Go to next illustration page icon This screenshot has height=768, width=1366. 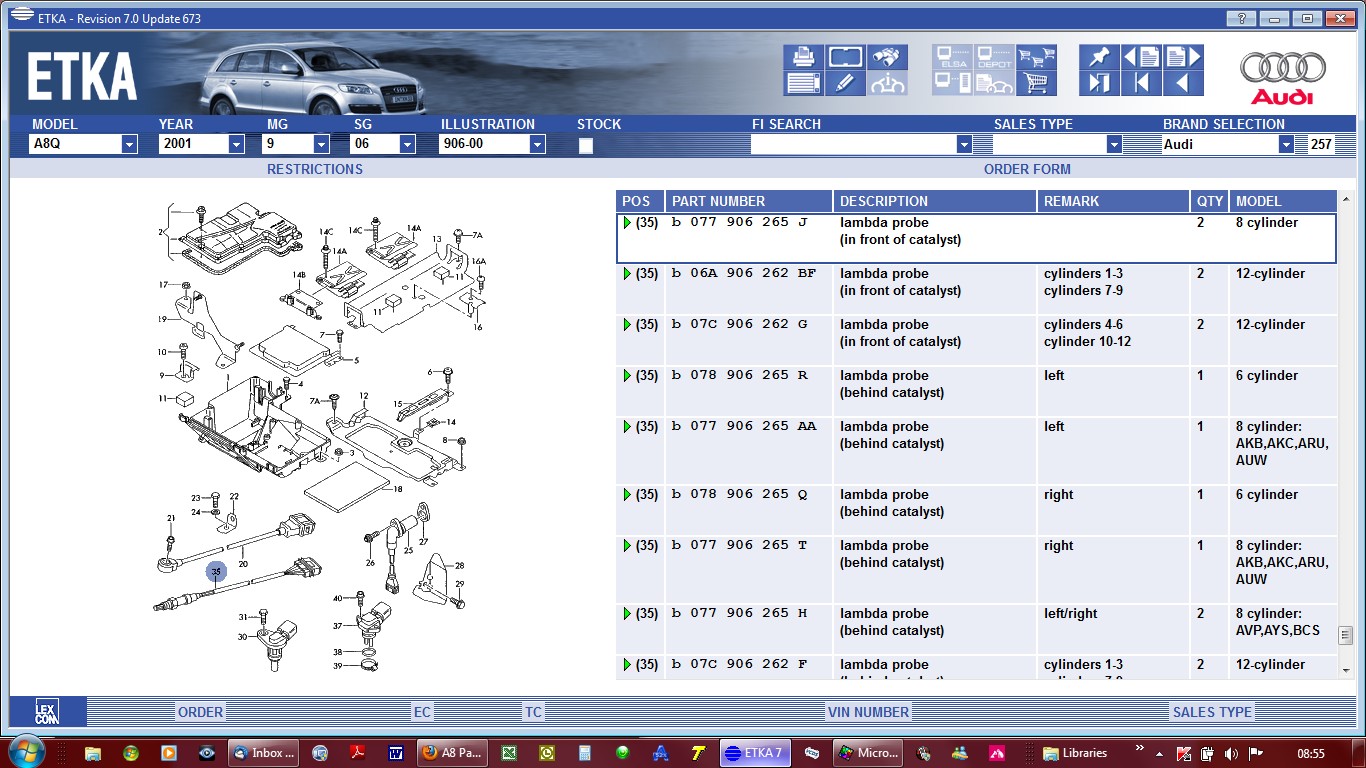click(x=1183, y=57)
